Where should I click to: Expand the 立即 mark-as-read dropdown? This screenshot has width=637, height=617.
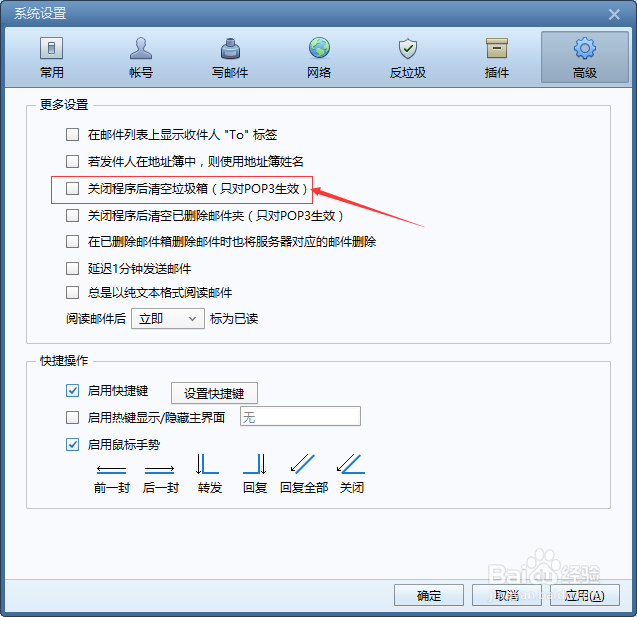[168, 319]
